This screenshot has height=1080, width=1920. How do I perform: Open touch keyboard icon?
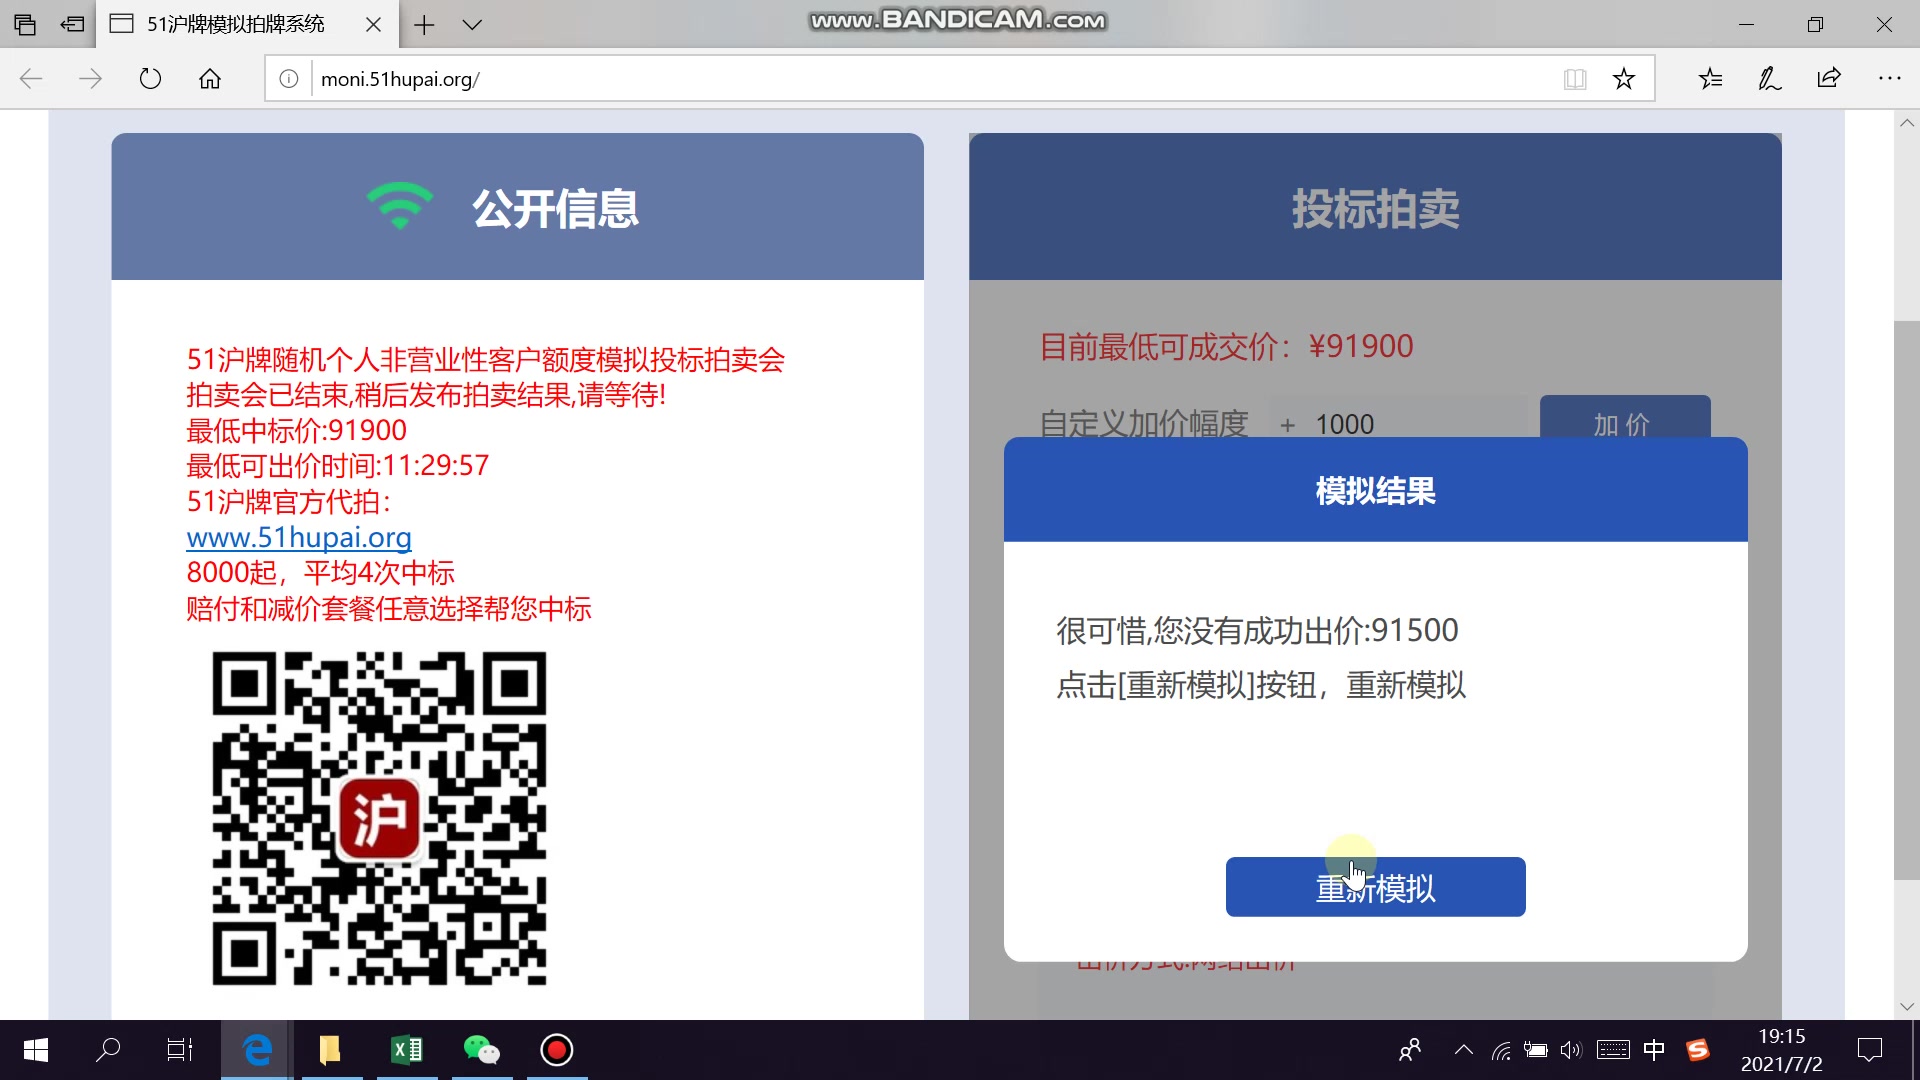pos(1613,1050)
